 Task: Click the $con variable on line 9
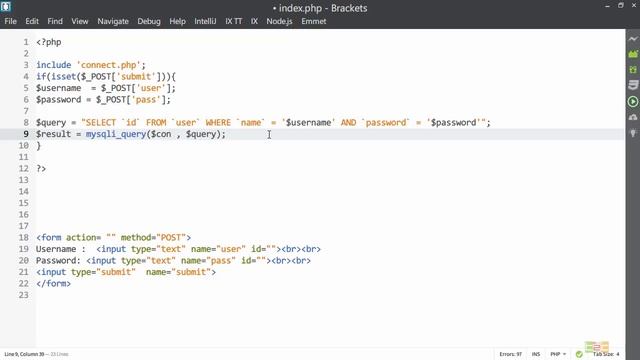click(161, 134)
